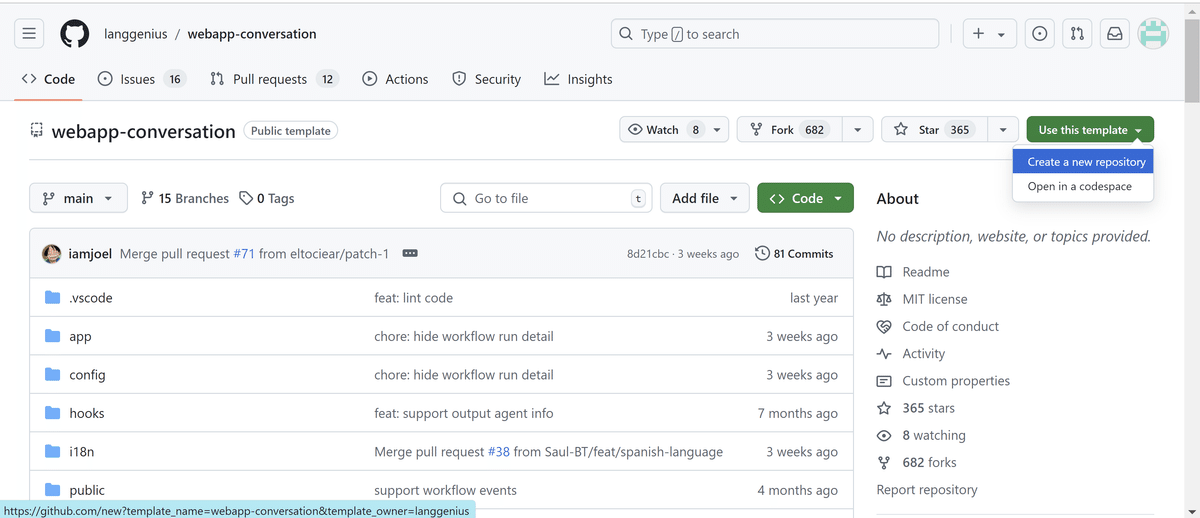Open the green Code dropdown
Viewport: 1200px width, 518px height.
(805, 198)
